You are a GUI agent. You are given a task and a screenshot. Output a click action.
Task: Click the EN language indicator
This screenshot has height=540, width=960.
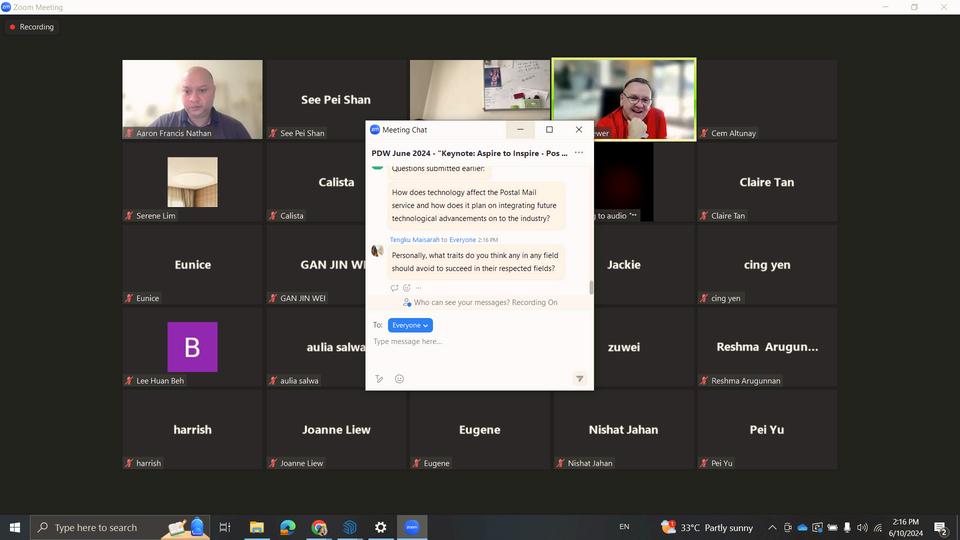624,527
